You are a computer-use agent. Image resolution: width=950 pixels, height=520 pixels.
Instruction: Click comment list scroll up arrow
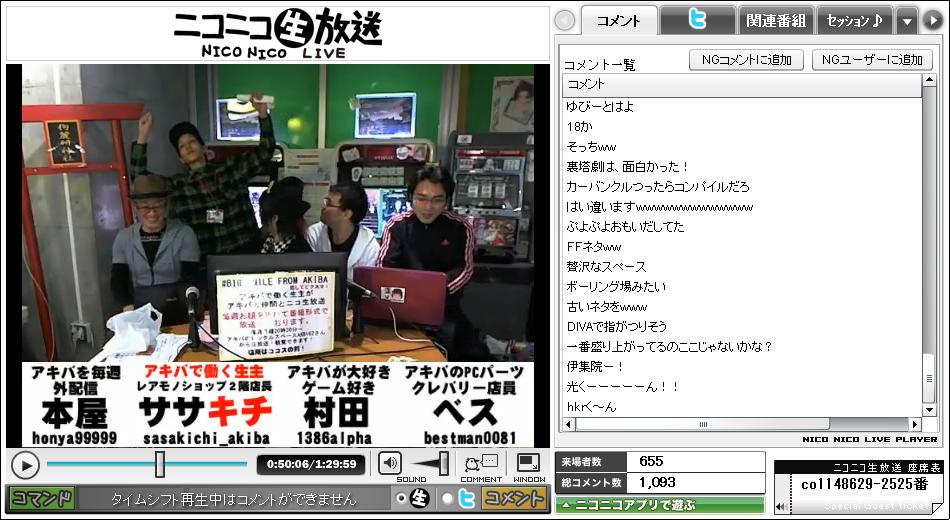click(x=929, y=81)
